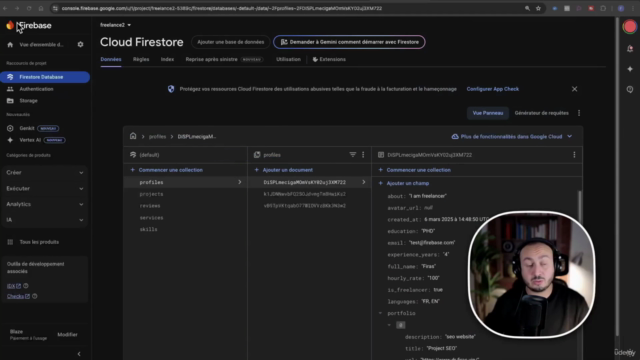Image resolution: width=640 pixels, height=360 pixels.
Task: Open Firestore Database in sidebar
Action: pos(45,77)
